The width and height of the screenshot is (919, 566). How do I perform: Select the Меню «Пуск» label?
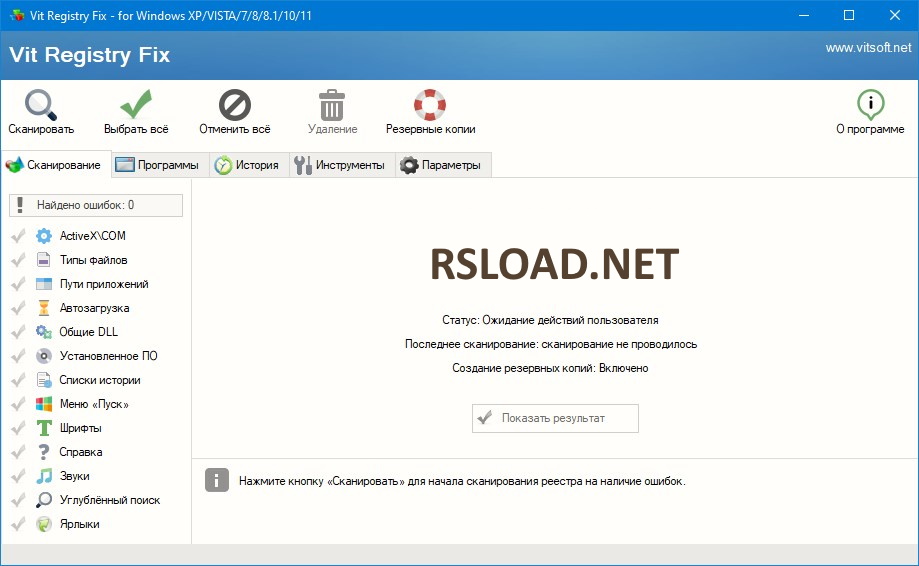pyautogui.click(x=94, y=404)
